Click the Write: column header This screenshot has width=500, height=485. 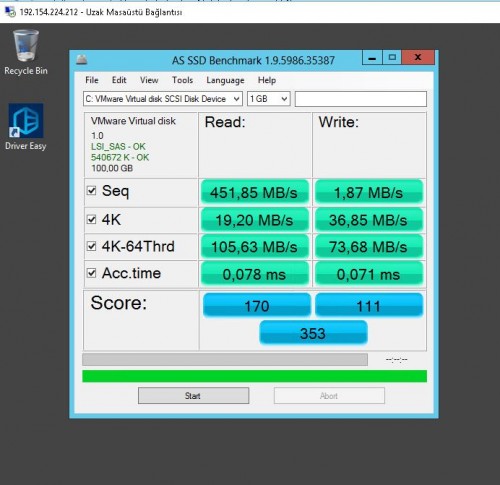coord(339,122)
